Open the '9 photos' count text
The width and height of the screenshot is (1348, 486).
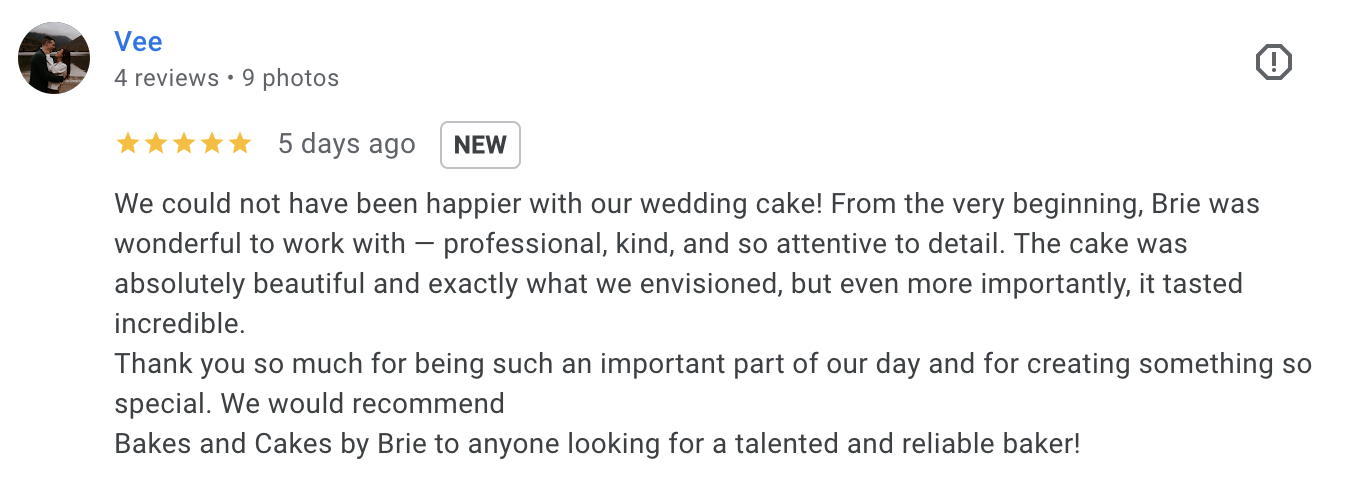290,78
